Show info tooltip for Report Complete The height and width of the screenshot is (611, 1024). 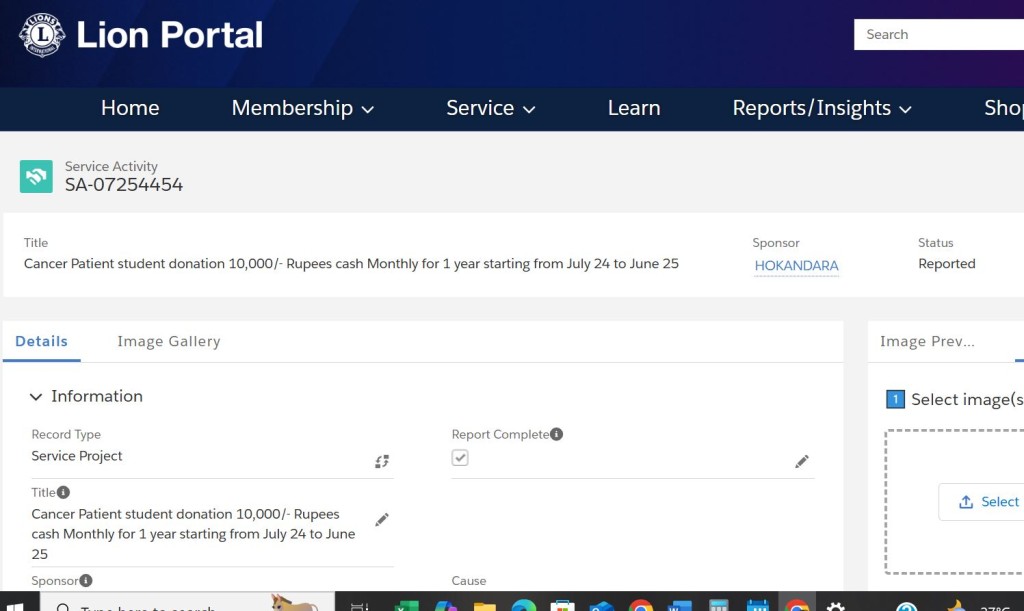pyautogui.click(x=556, y=434)
